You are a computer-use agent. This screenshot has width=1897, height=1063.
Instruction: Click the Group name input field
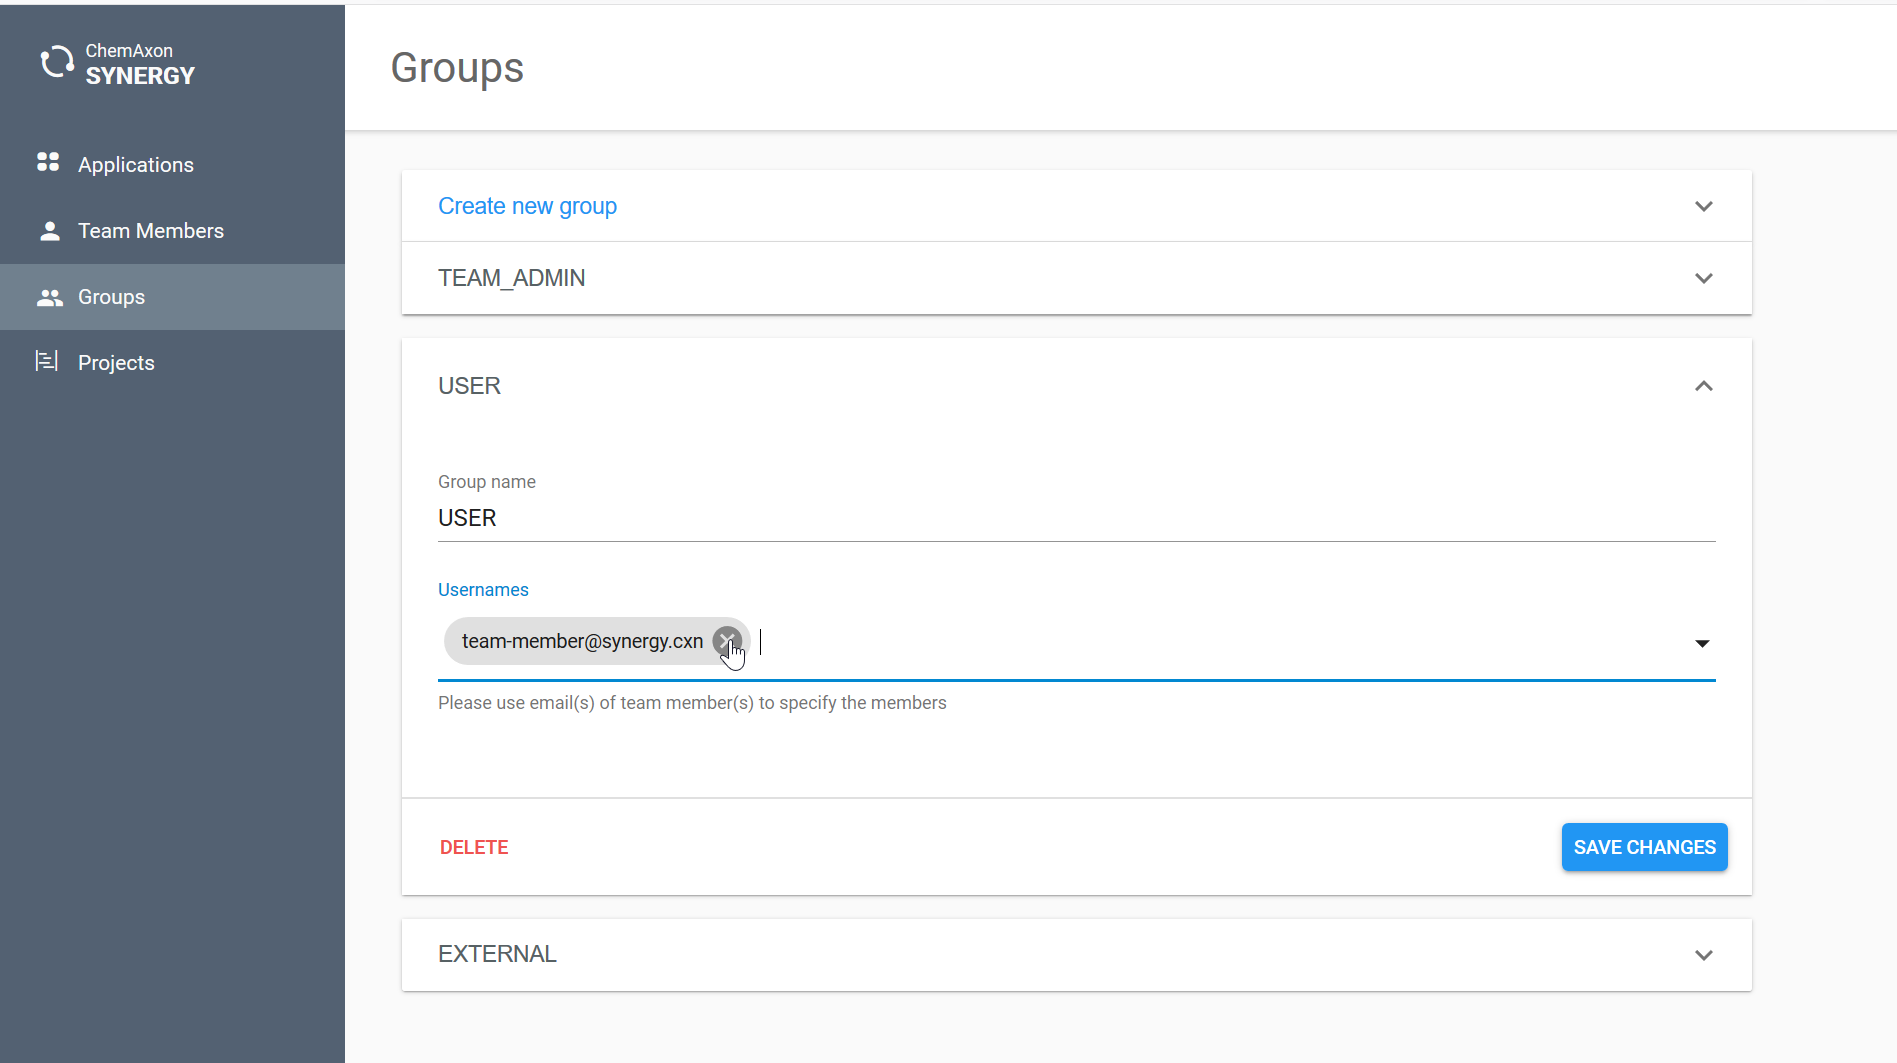pyautogui.click(x=1075, y=518)
